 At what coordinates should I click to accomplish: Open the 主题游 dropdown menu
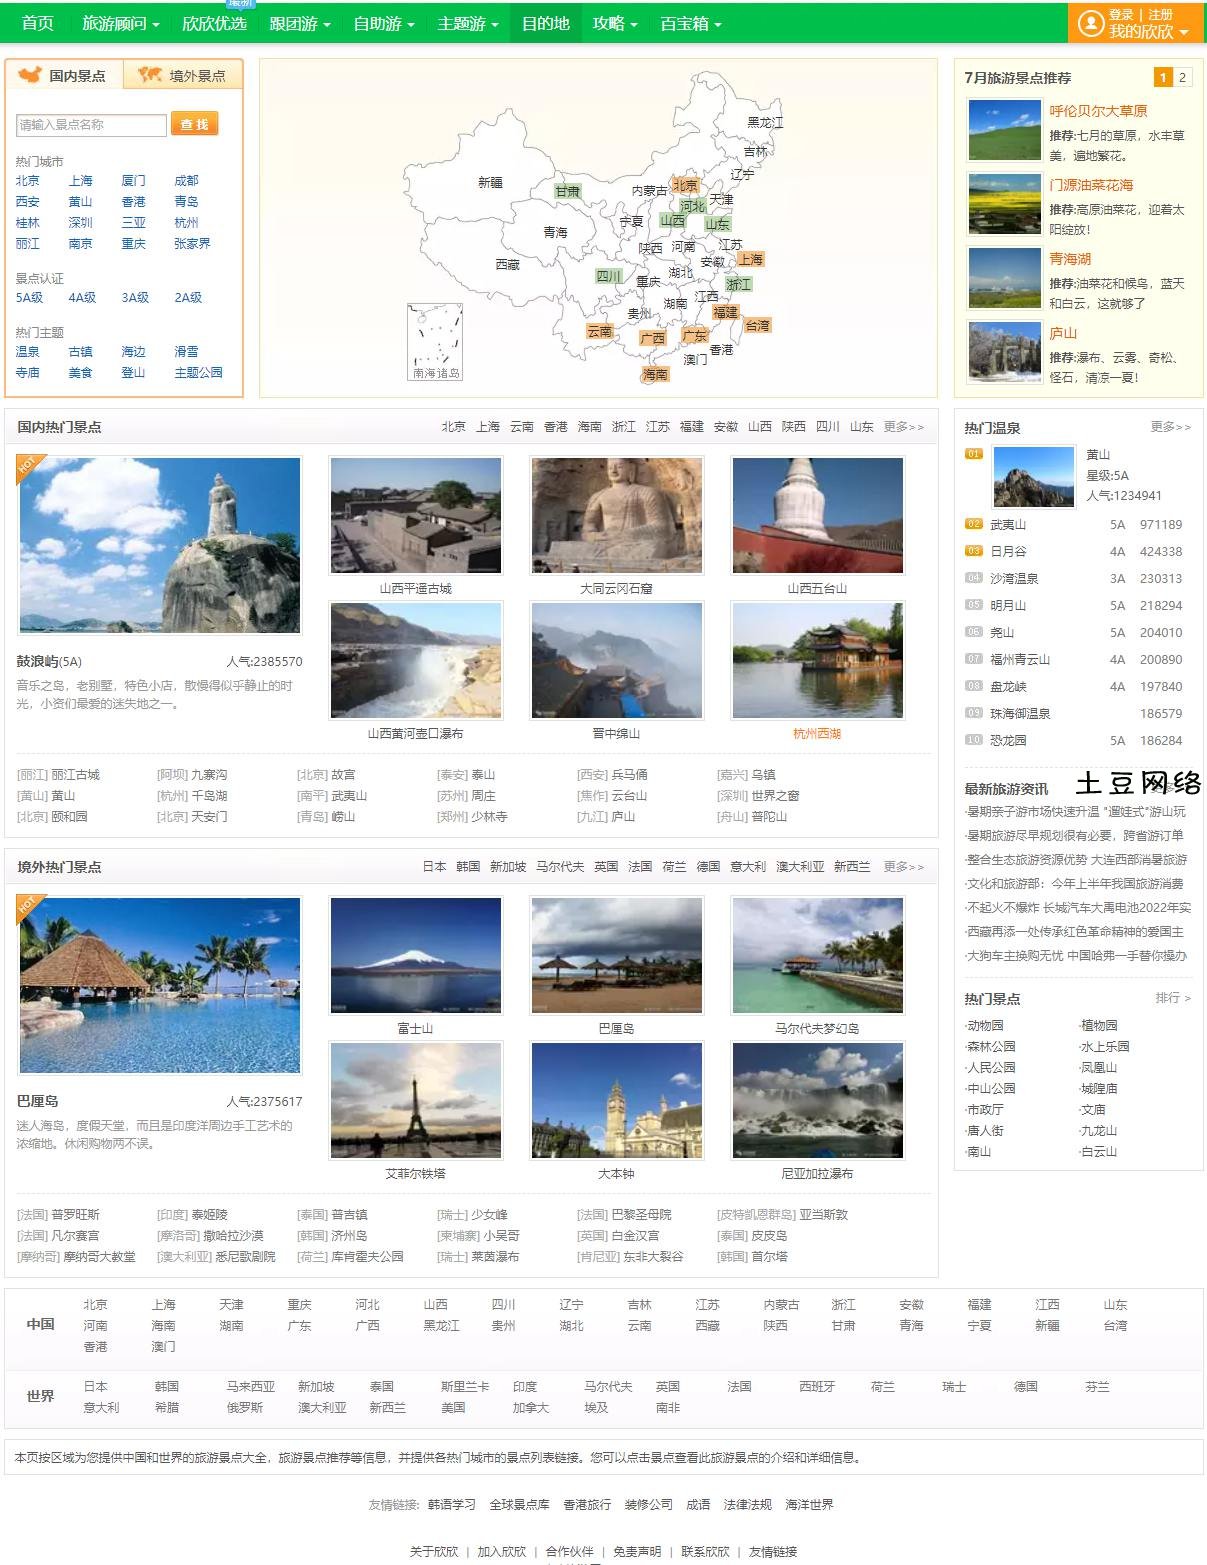pos(465,23)
